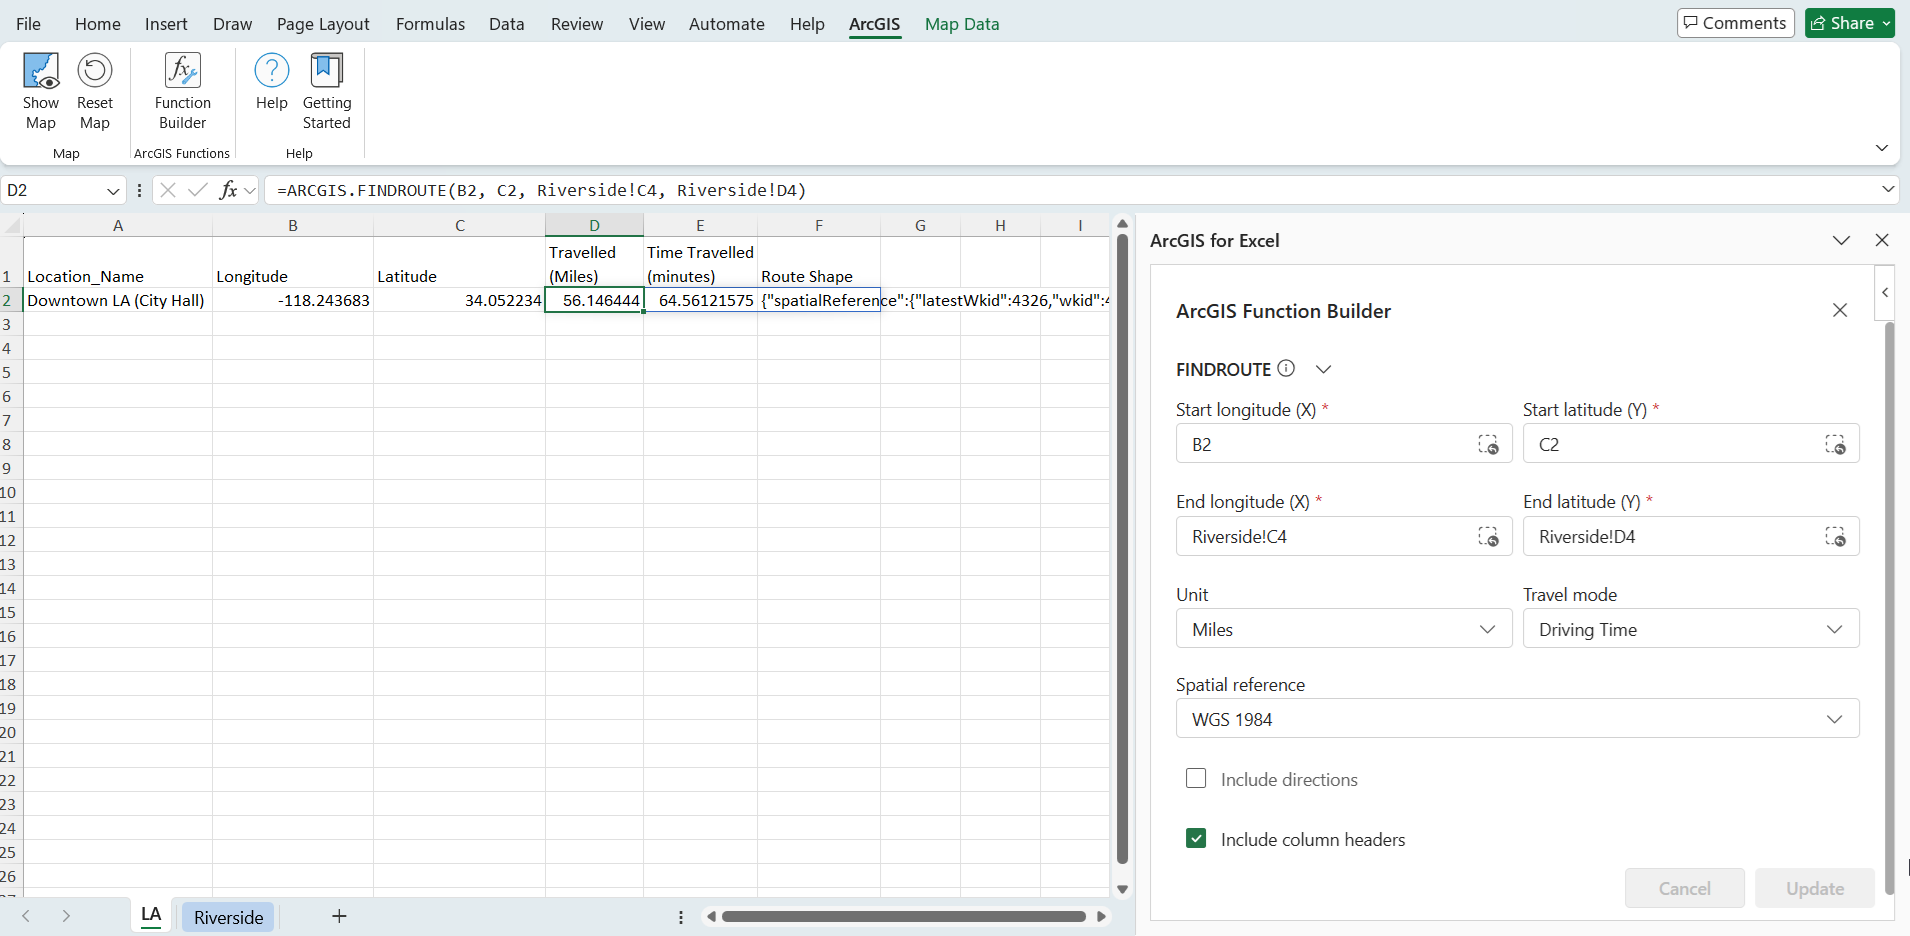Click the worksheet vertical scrollbar

coord(1122,548)
